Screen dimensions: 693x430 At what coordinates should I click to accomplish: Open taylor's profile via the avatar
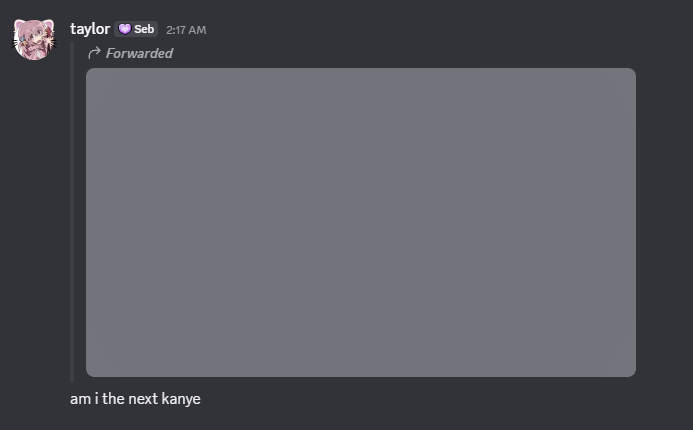point(34,39)
